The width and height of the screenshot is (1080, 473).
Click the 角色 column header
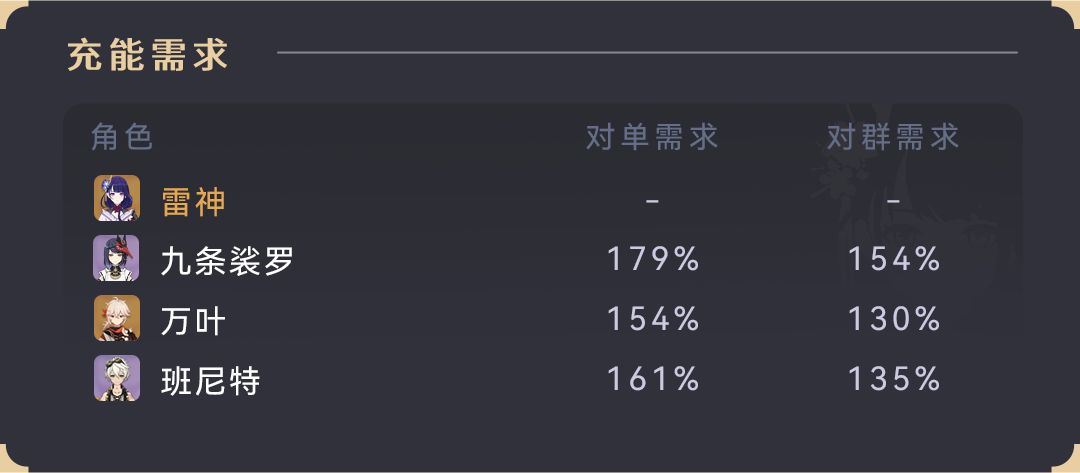[x=122, y=137]
